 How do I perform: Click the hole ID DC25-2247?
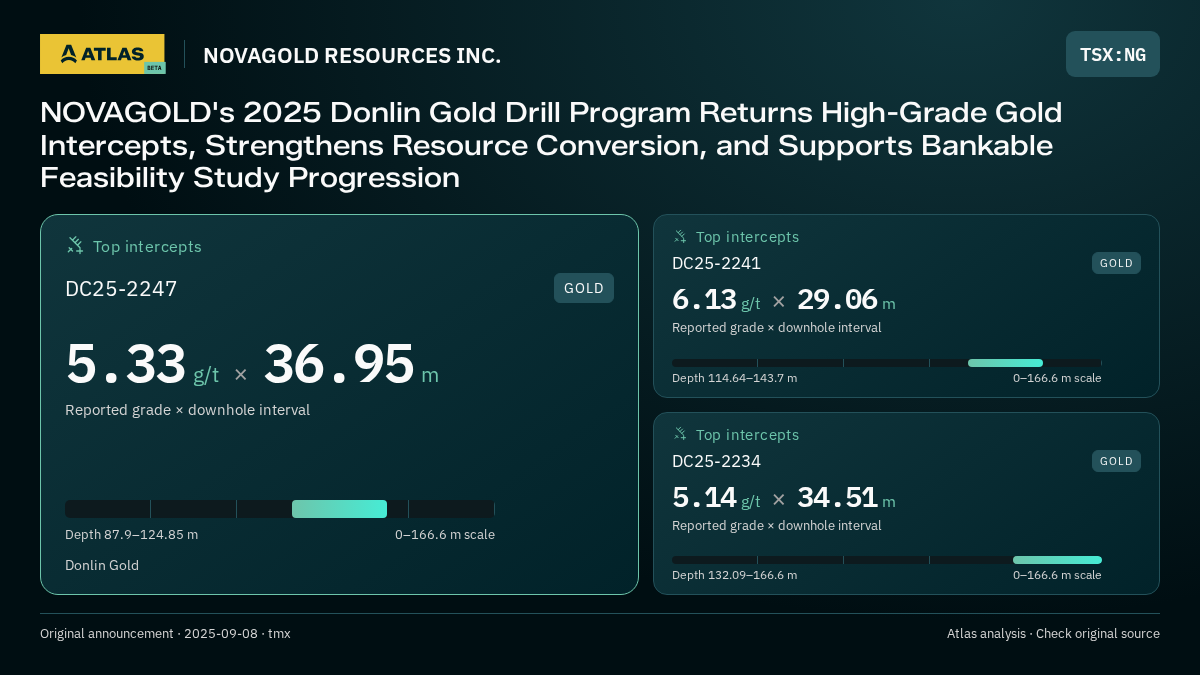121,289
